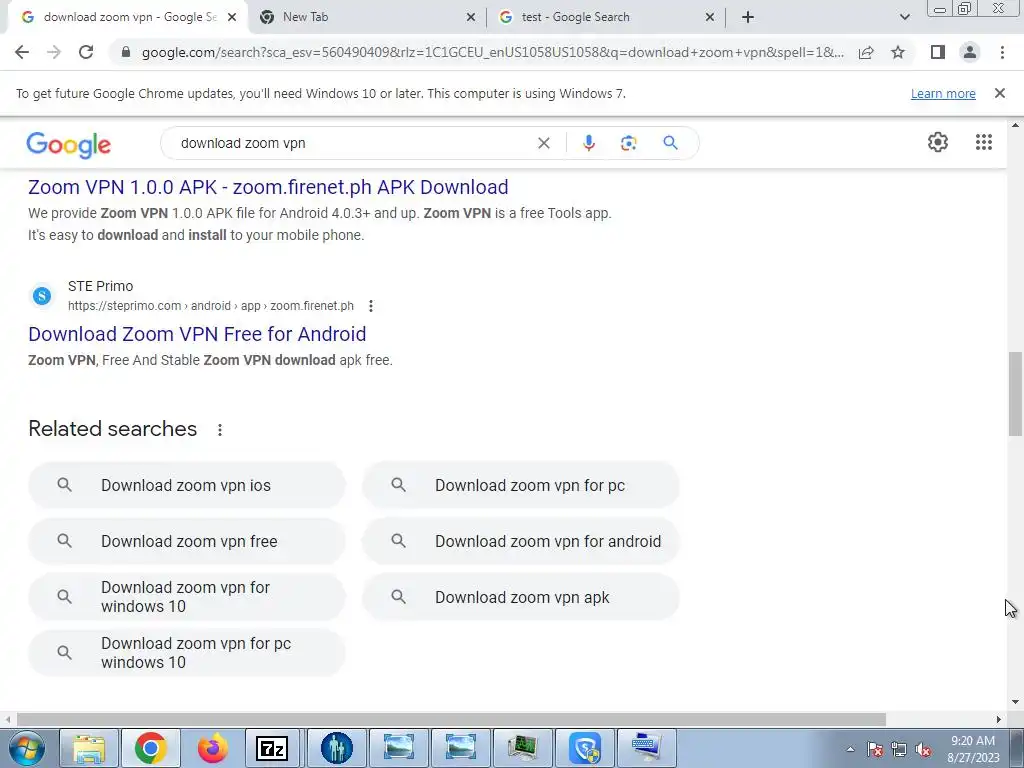Focus the Google search input field
This screenshot has height=768, width=1024.
[x=353, y=143]
